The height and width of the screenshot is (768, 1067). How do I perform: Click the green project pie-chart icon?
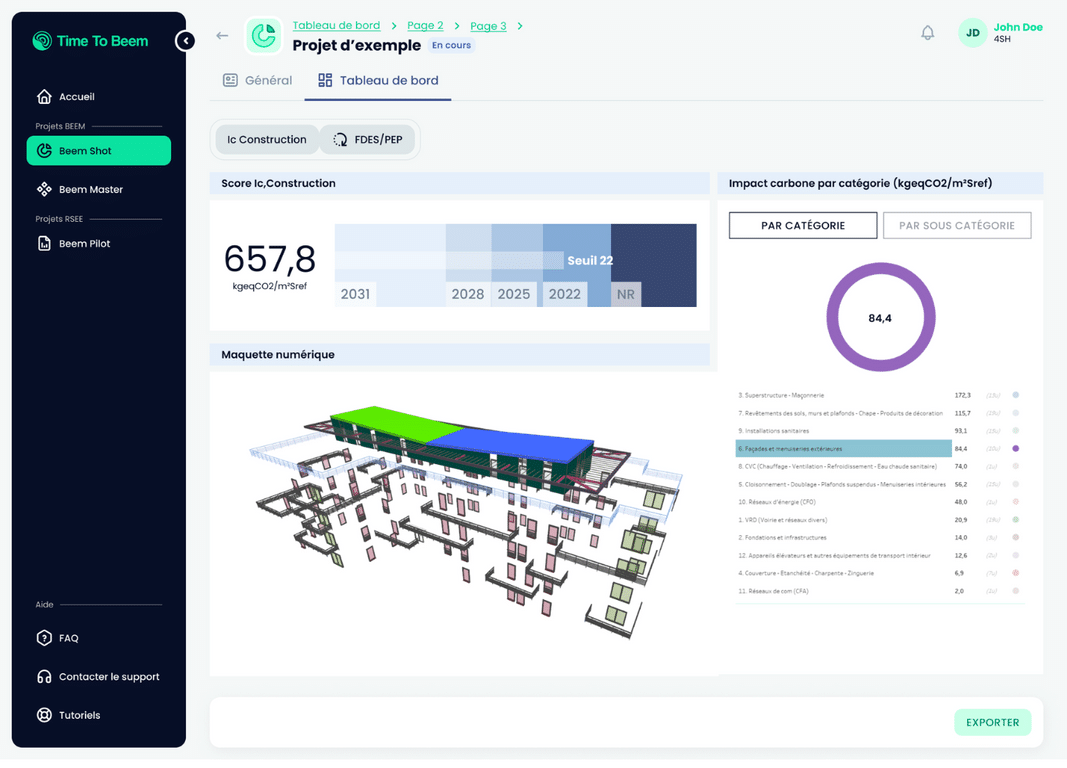point(263,35)
